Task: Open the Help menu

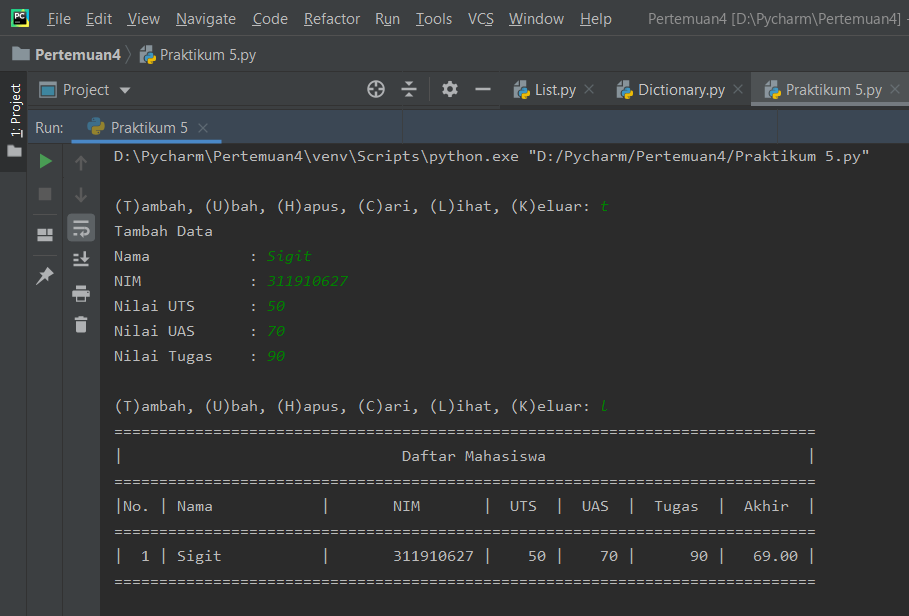Action: pyautogui.click(x=596, y=19)
